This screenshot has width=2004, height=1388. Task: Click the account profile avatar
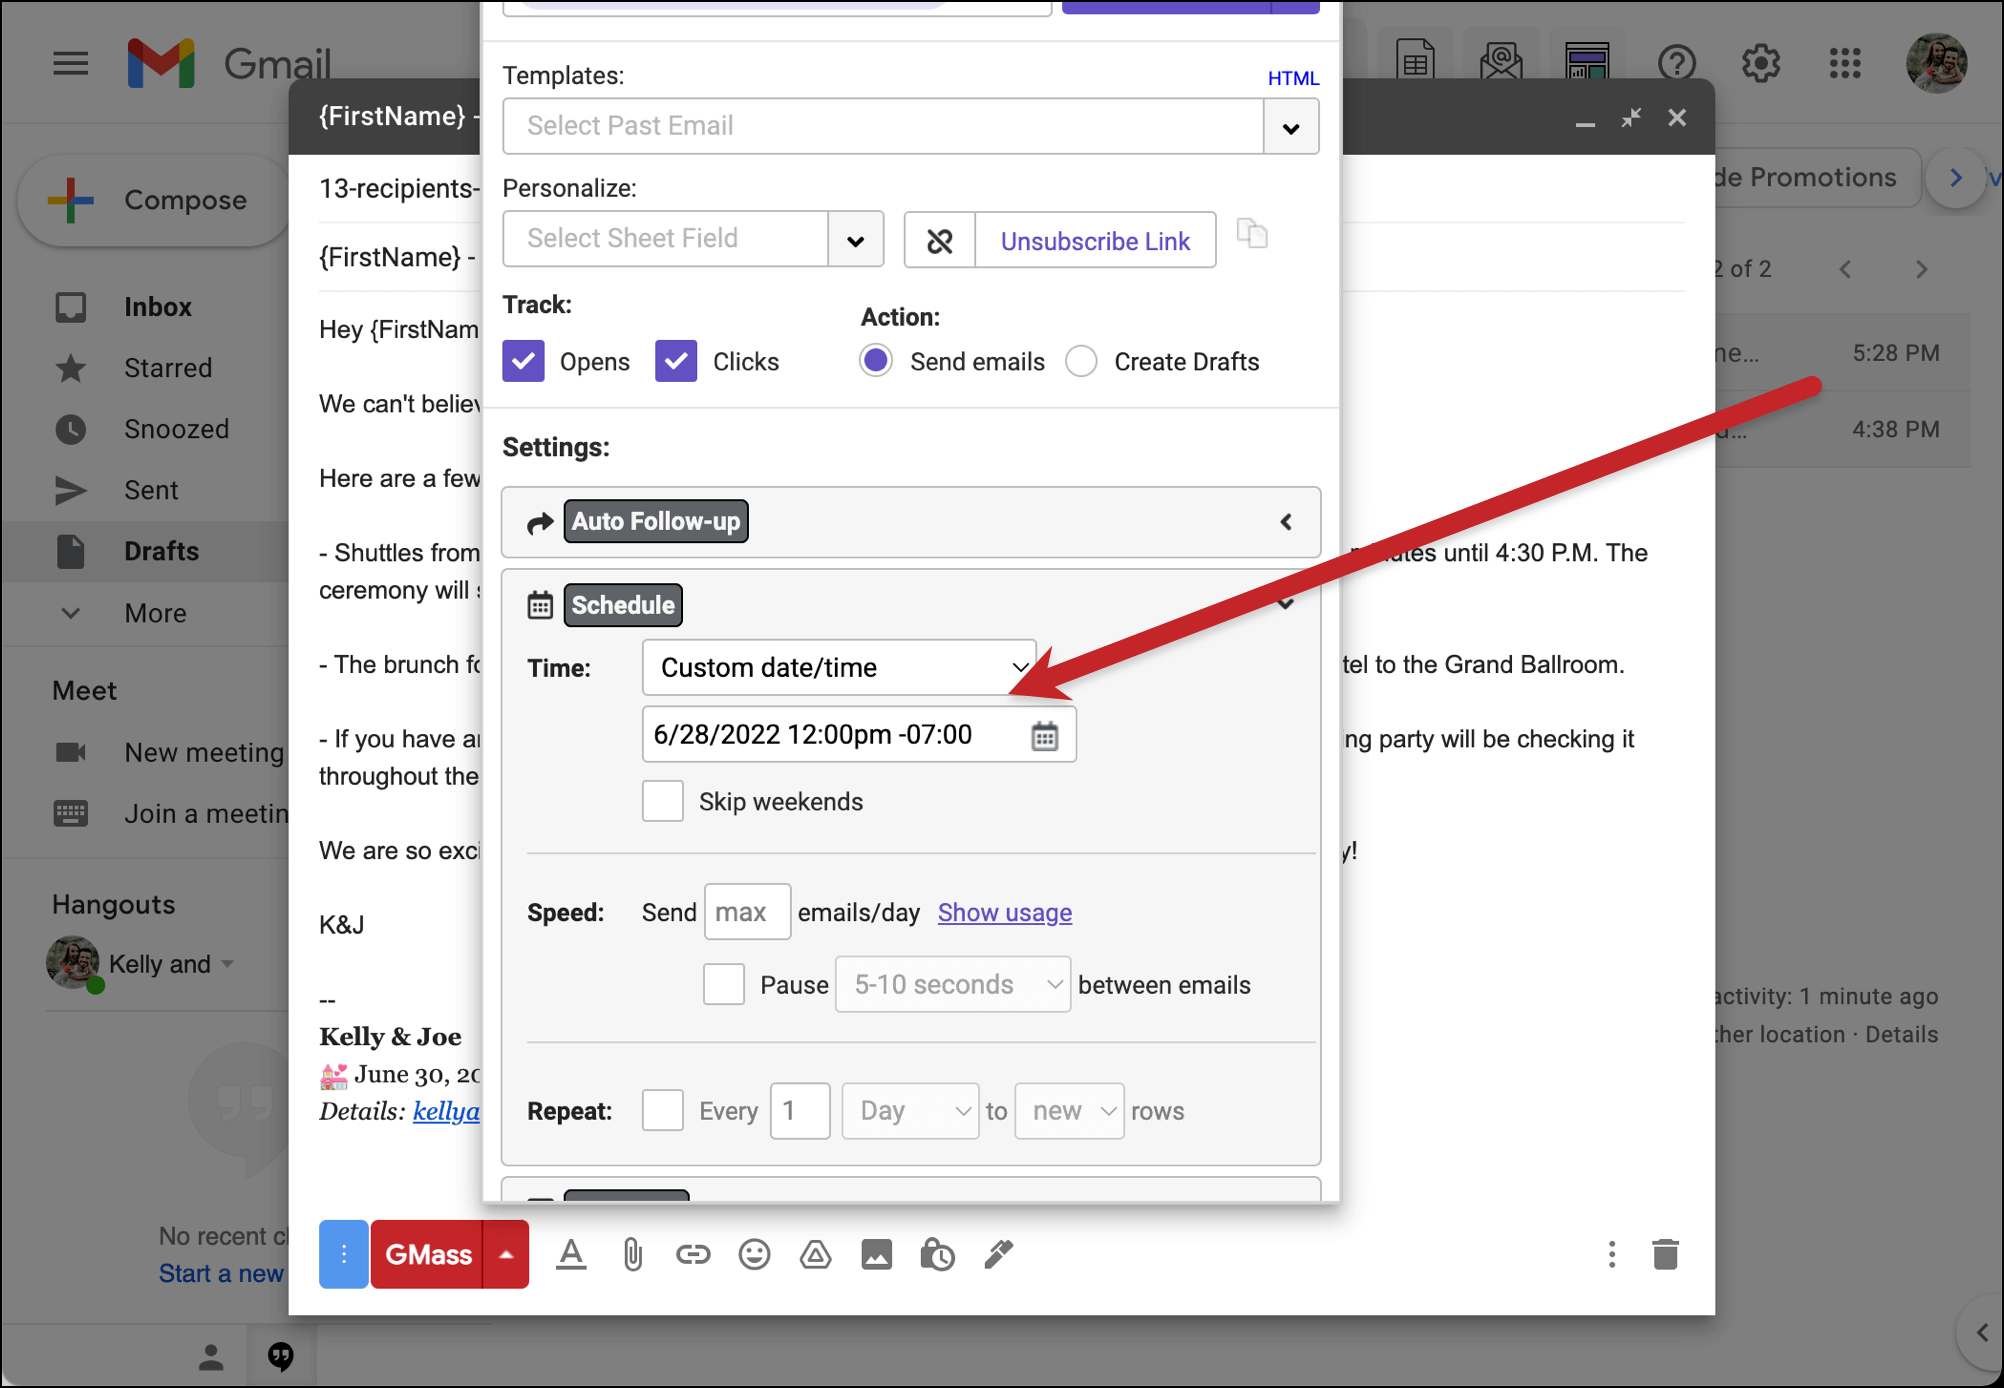(x=1937, y=62)
